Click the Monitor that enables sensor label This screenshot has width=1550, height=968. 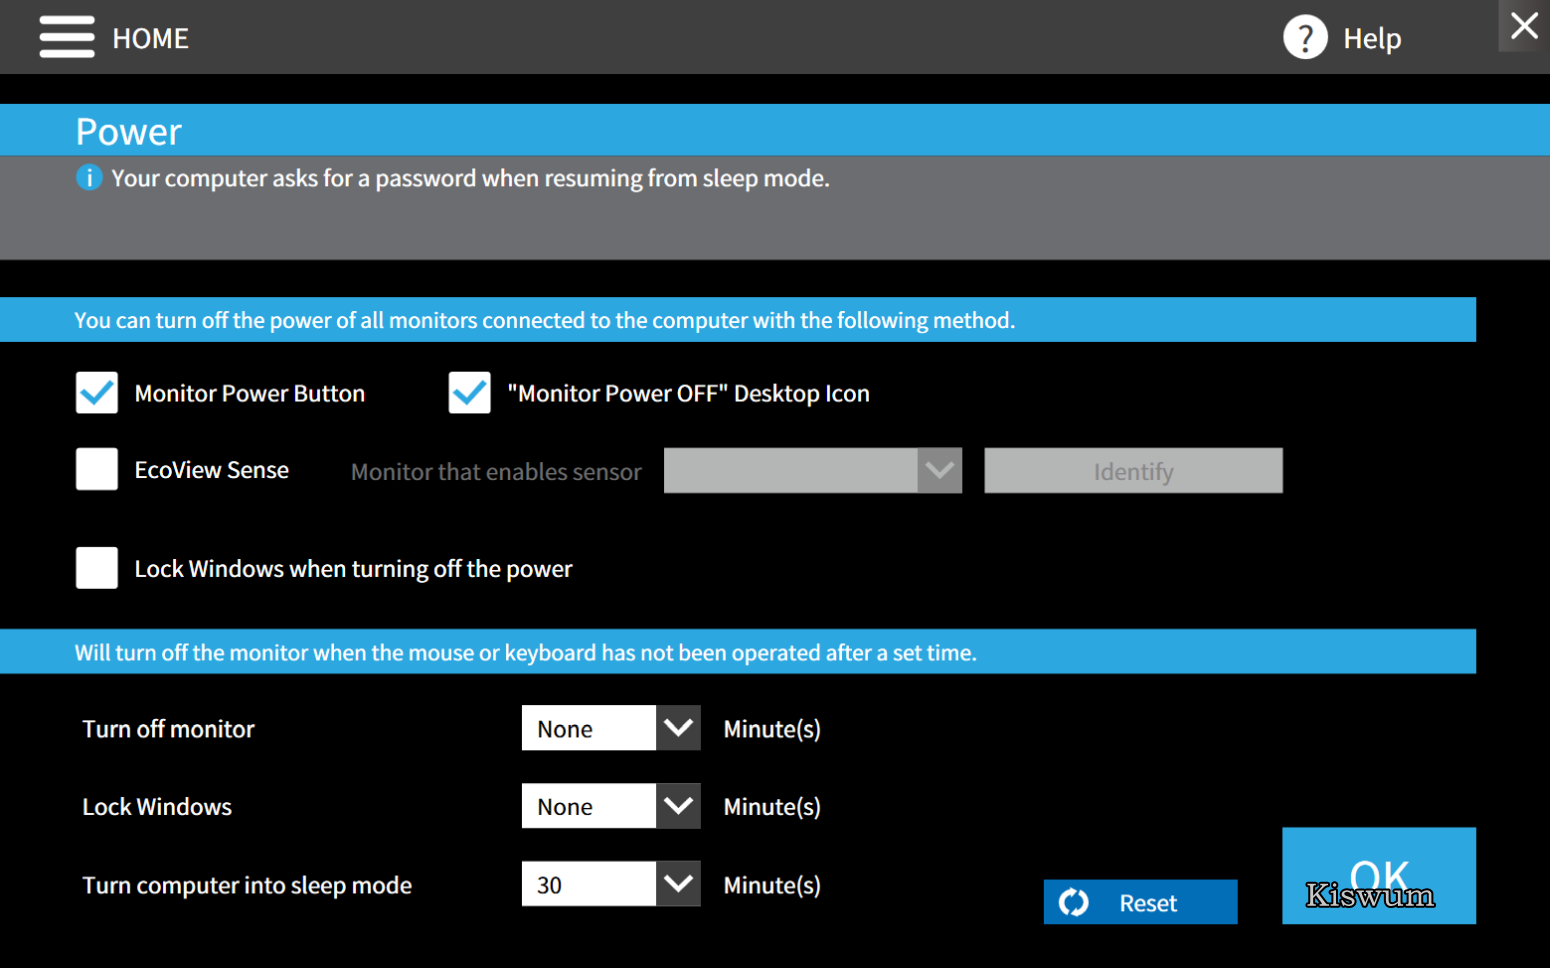coord(496,472)
